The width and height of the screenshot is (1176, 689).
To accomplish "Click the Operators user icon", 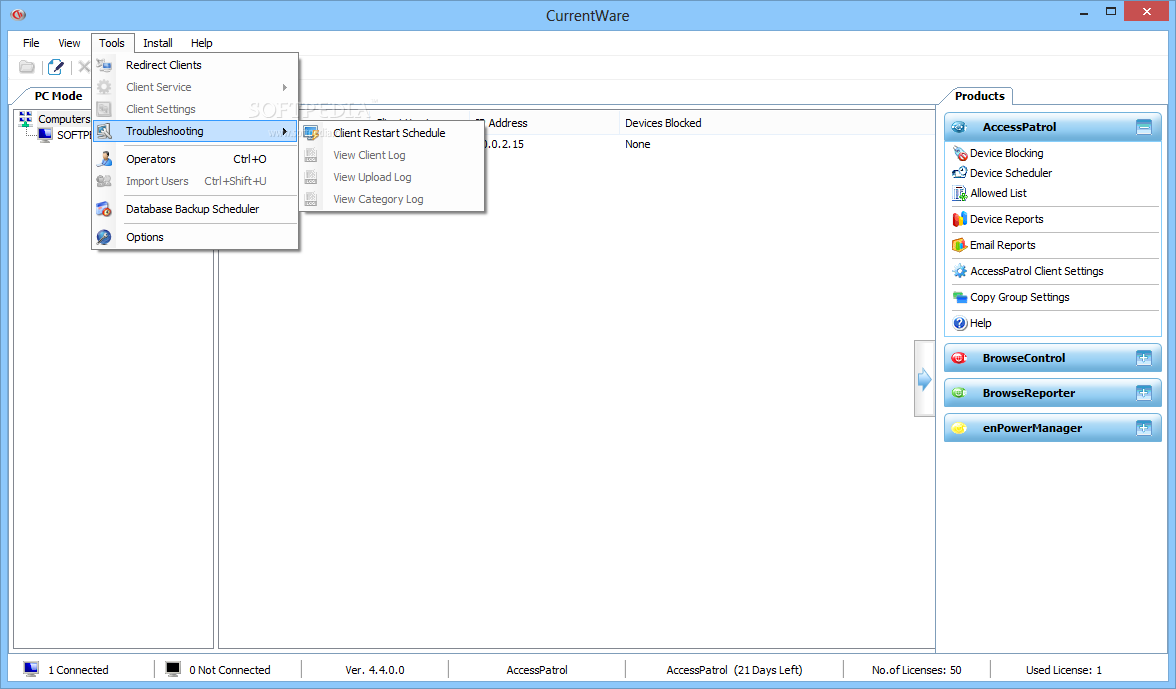I will (x=104, y=159).
